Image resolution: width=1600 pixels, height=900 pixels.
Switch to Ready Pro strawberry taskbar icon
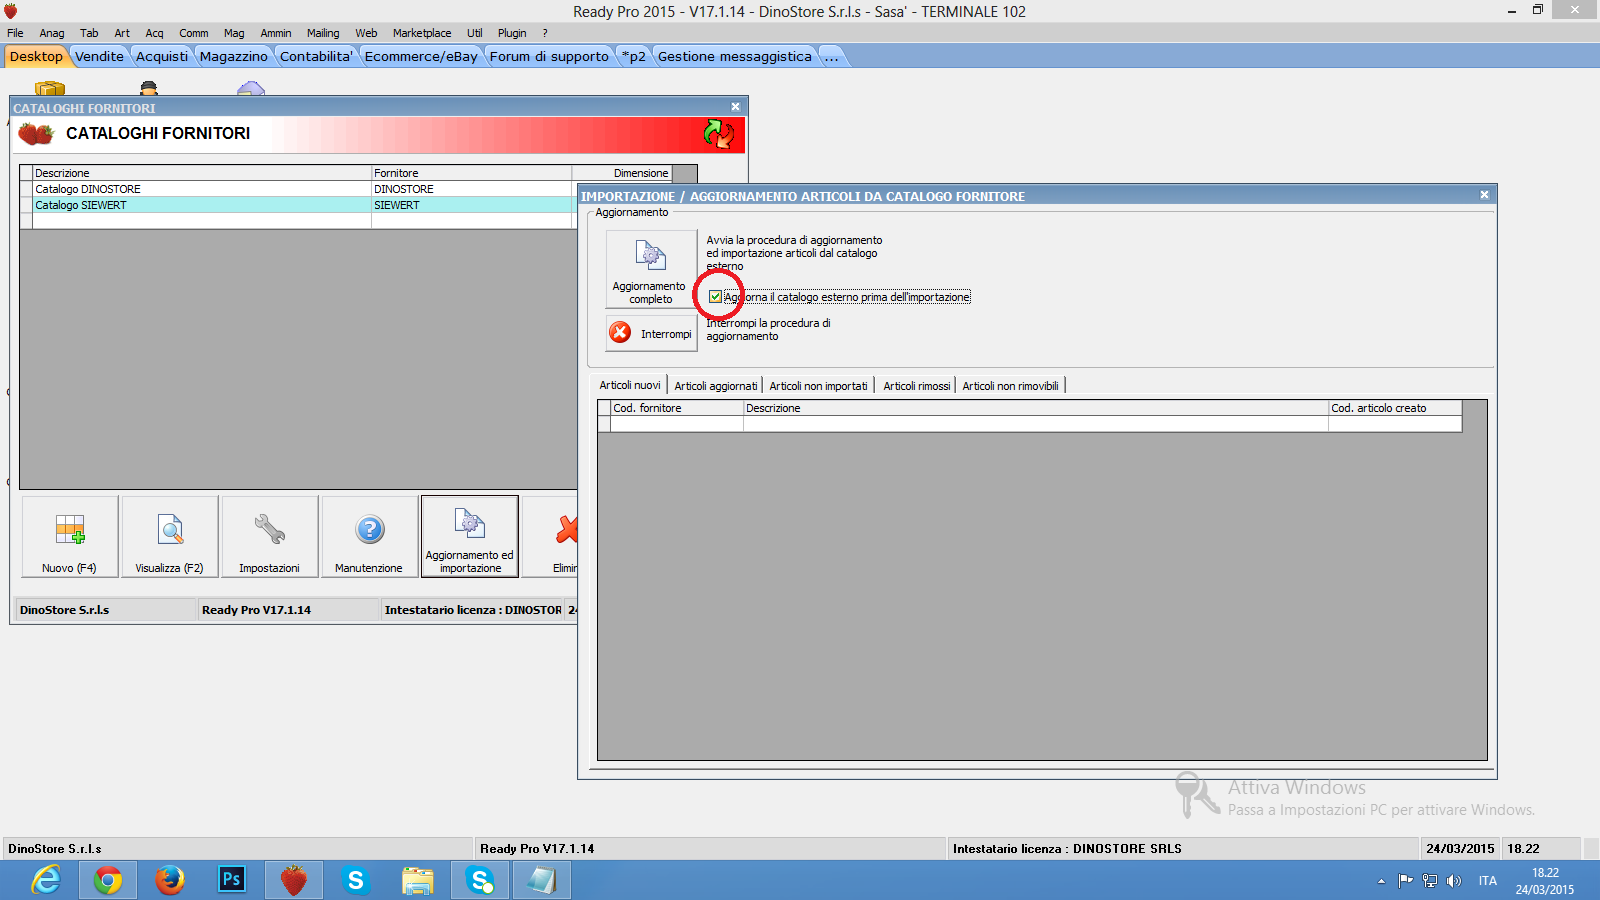pyautogui.click(x=294, y=880)
